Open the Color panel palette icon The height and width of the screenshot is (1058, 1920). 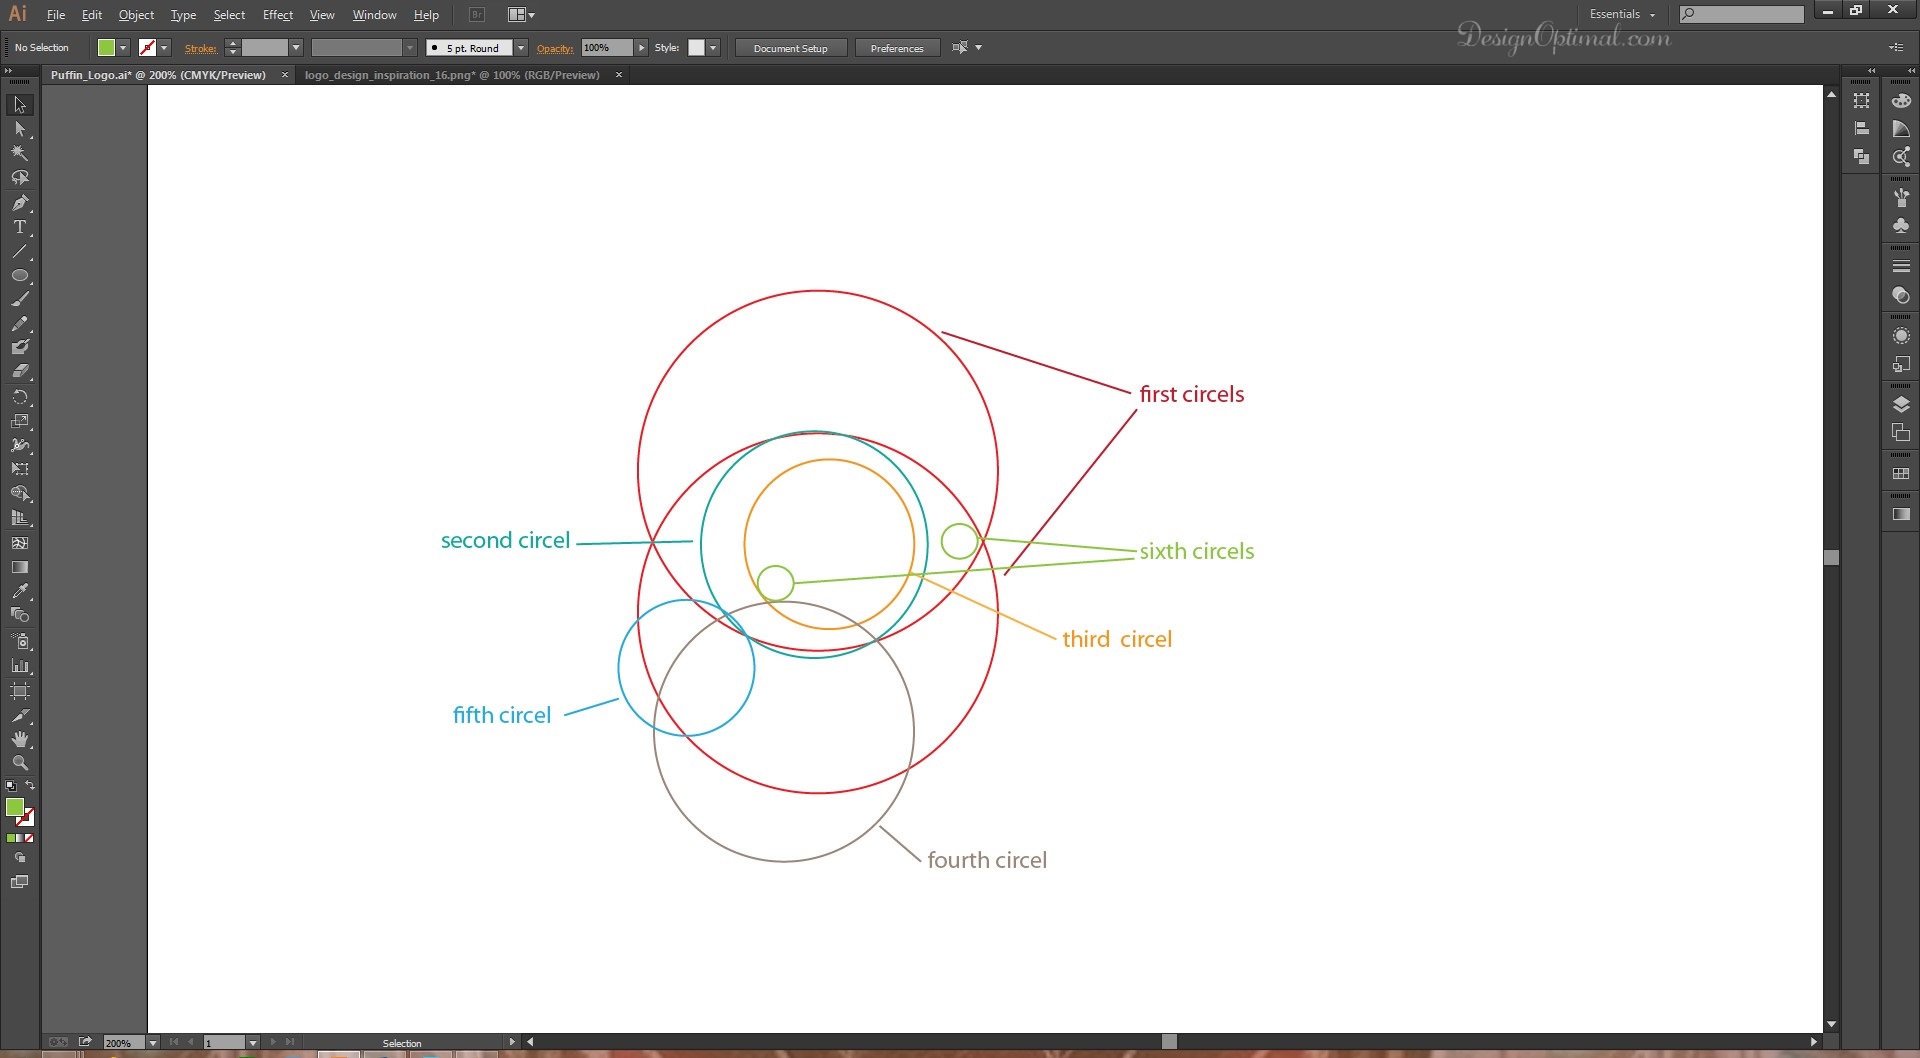point(1901,101)
